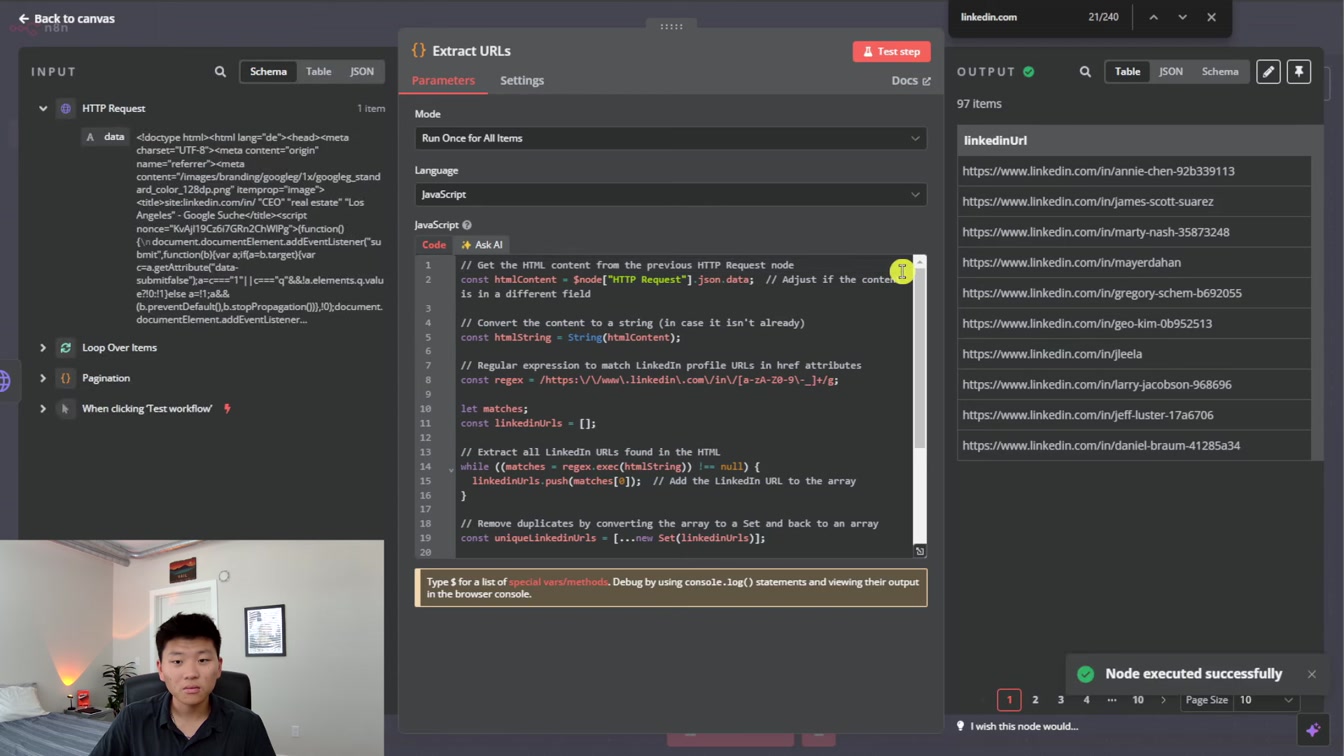The width and height of the screenshot is (1344, 756).
Task: Select the HTTP Request globe icon
Action: (66, 108)
